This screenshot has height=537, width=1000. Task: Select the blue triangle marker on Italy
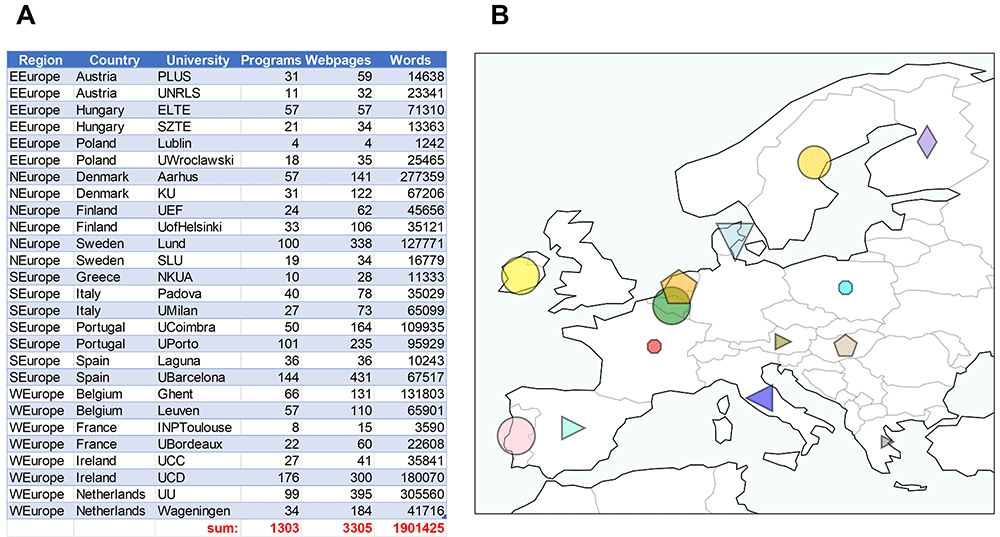761,399
